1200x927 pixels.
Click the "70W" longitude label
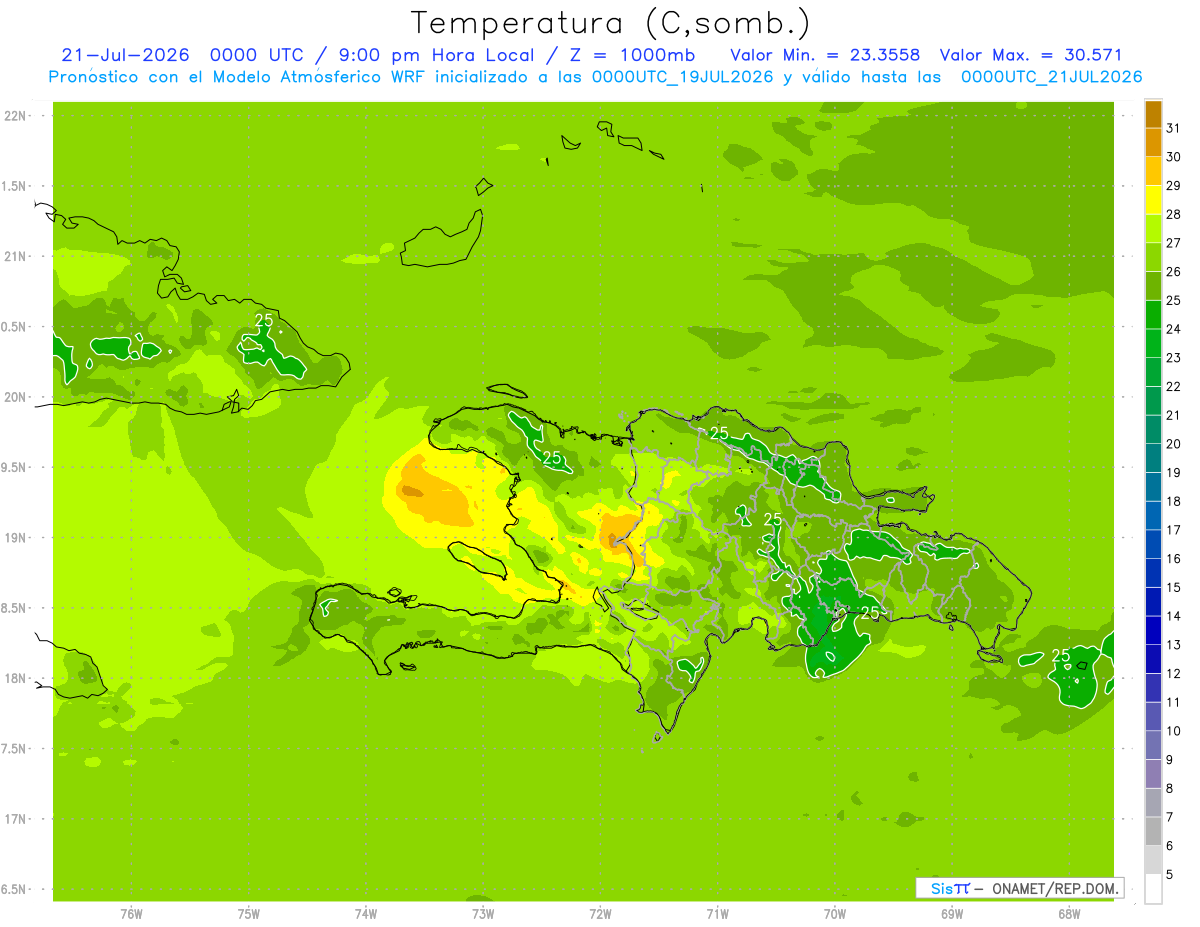pos(834,914)
